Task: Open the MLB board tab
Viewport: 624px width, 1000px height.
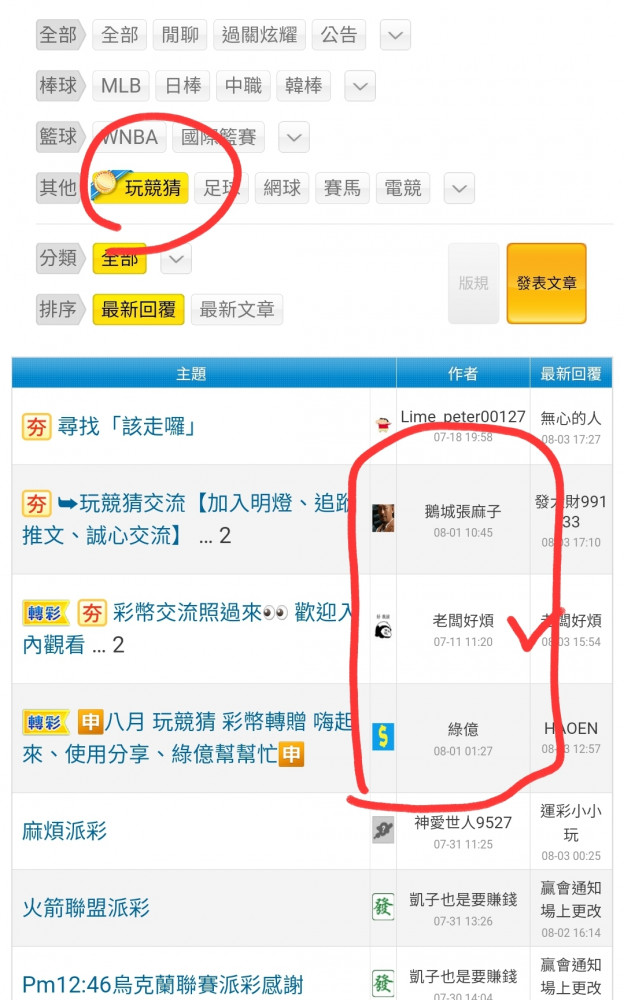Action: pyautogui.click(x=121, y=86)
